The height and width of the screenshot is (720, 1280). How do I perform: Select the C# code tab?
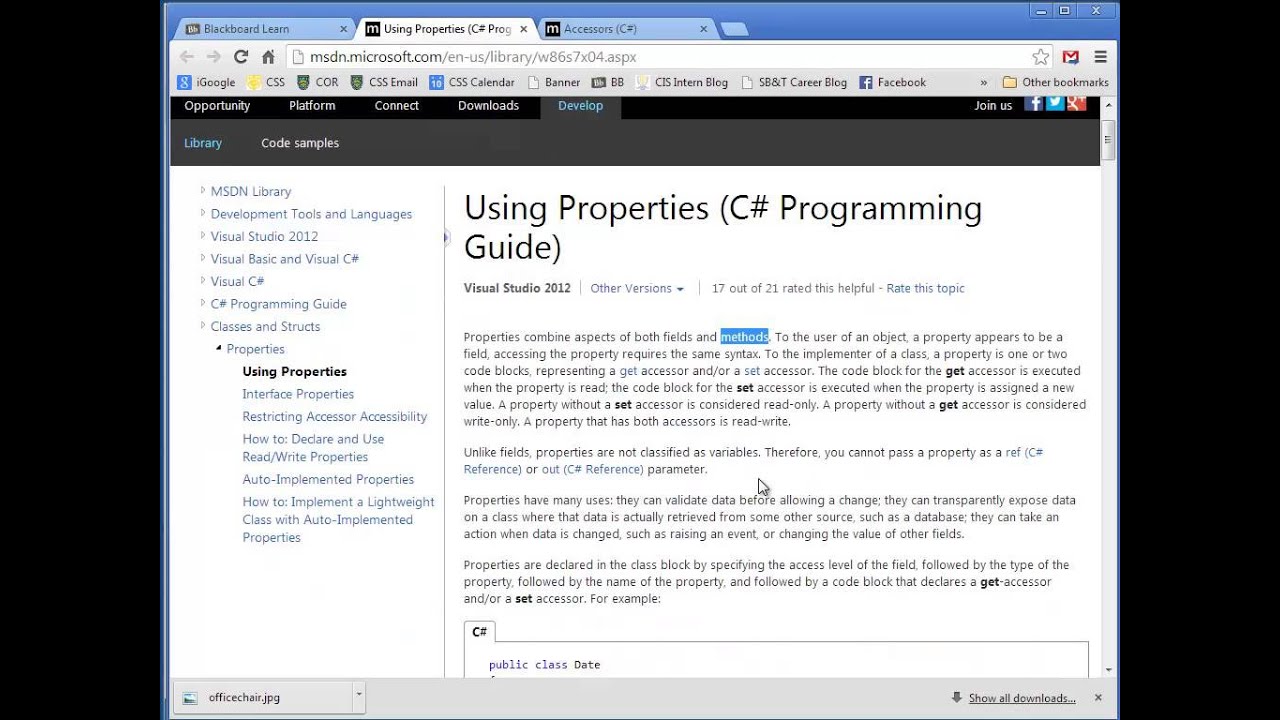tap(480, 632)
